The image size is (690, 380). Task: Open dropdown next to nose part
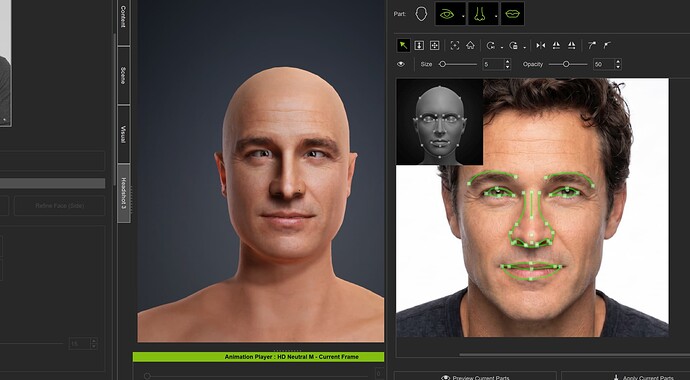pyautogui.click(x=496, y=17)
